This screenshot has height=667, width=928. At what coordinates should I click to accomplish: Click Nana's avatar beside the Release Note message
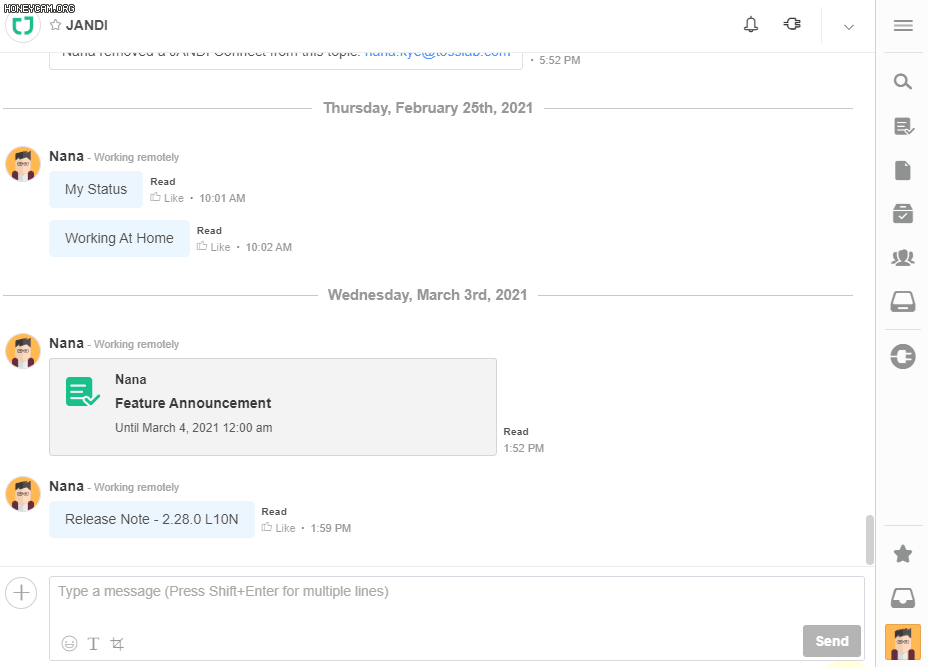click(23, 494)
